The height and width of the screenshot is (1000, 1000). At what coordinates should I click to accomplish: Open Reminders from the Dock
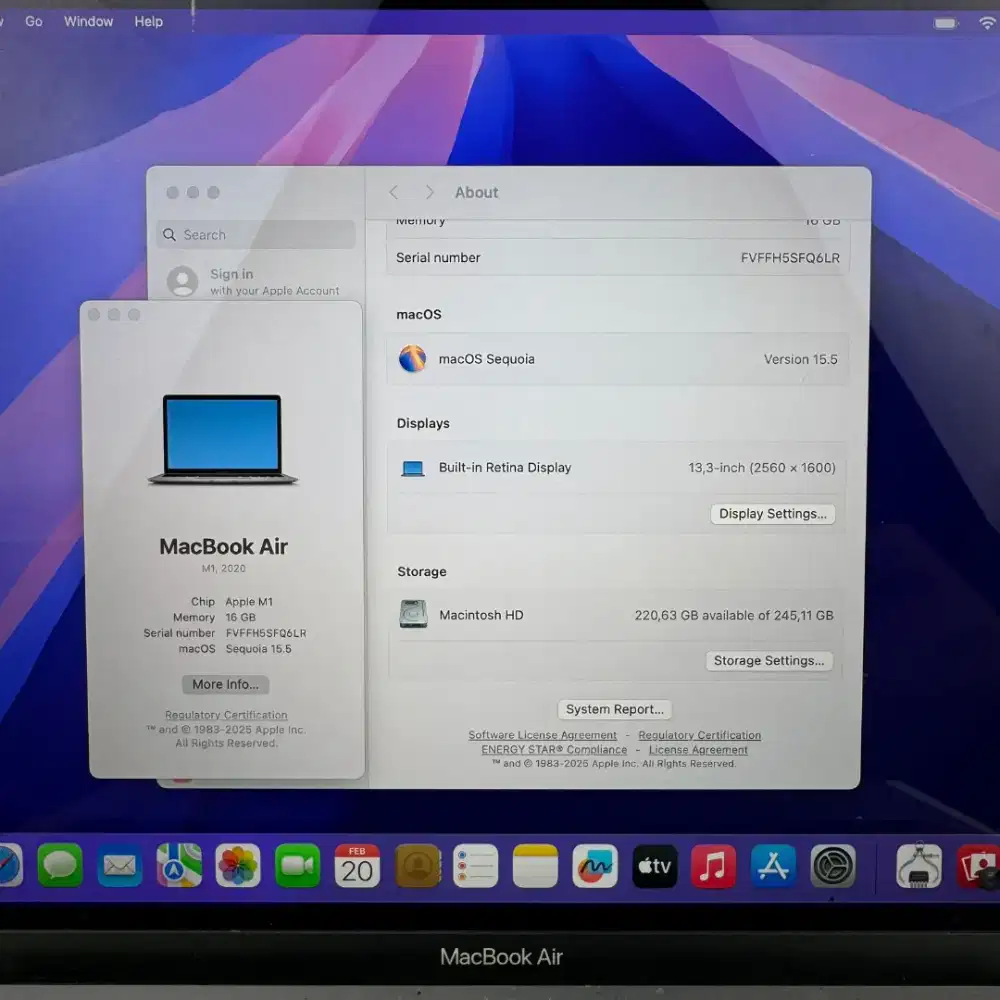click(476, 865)
